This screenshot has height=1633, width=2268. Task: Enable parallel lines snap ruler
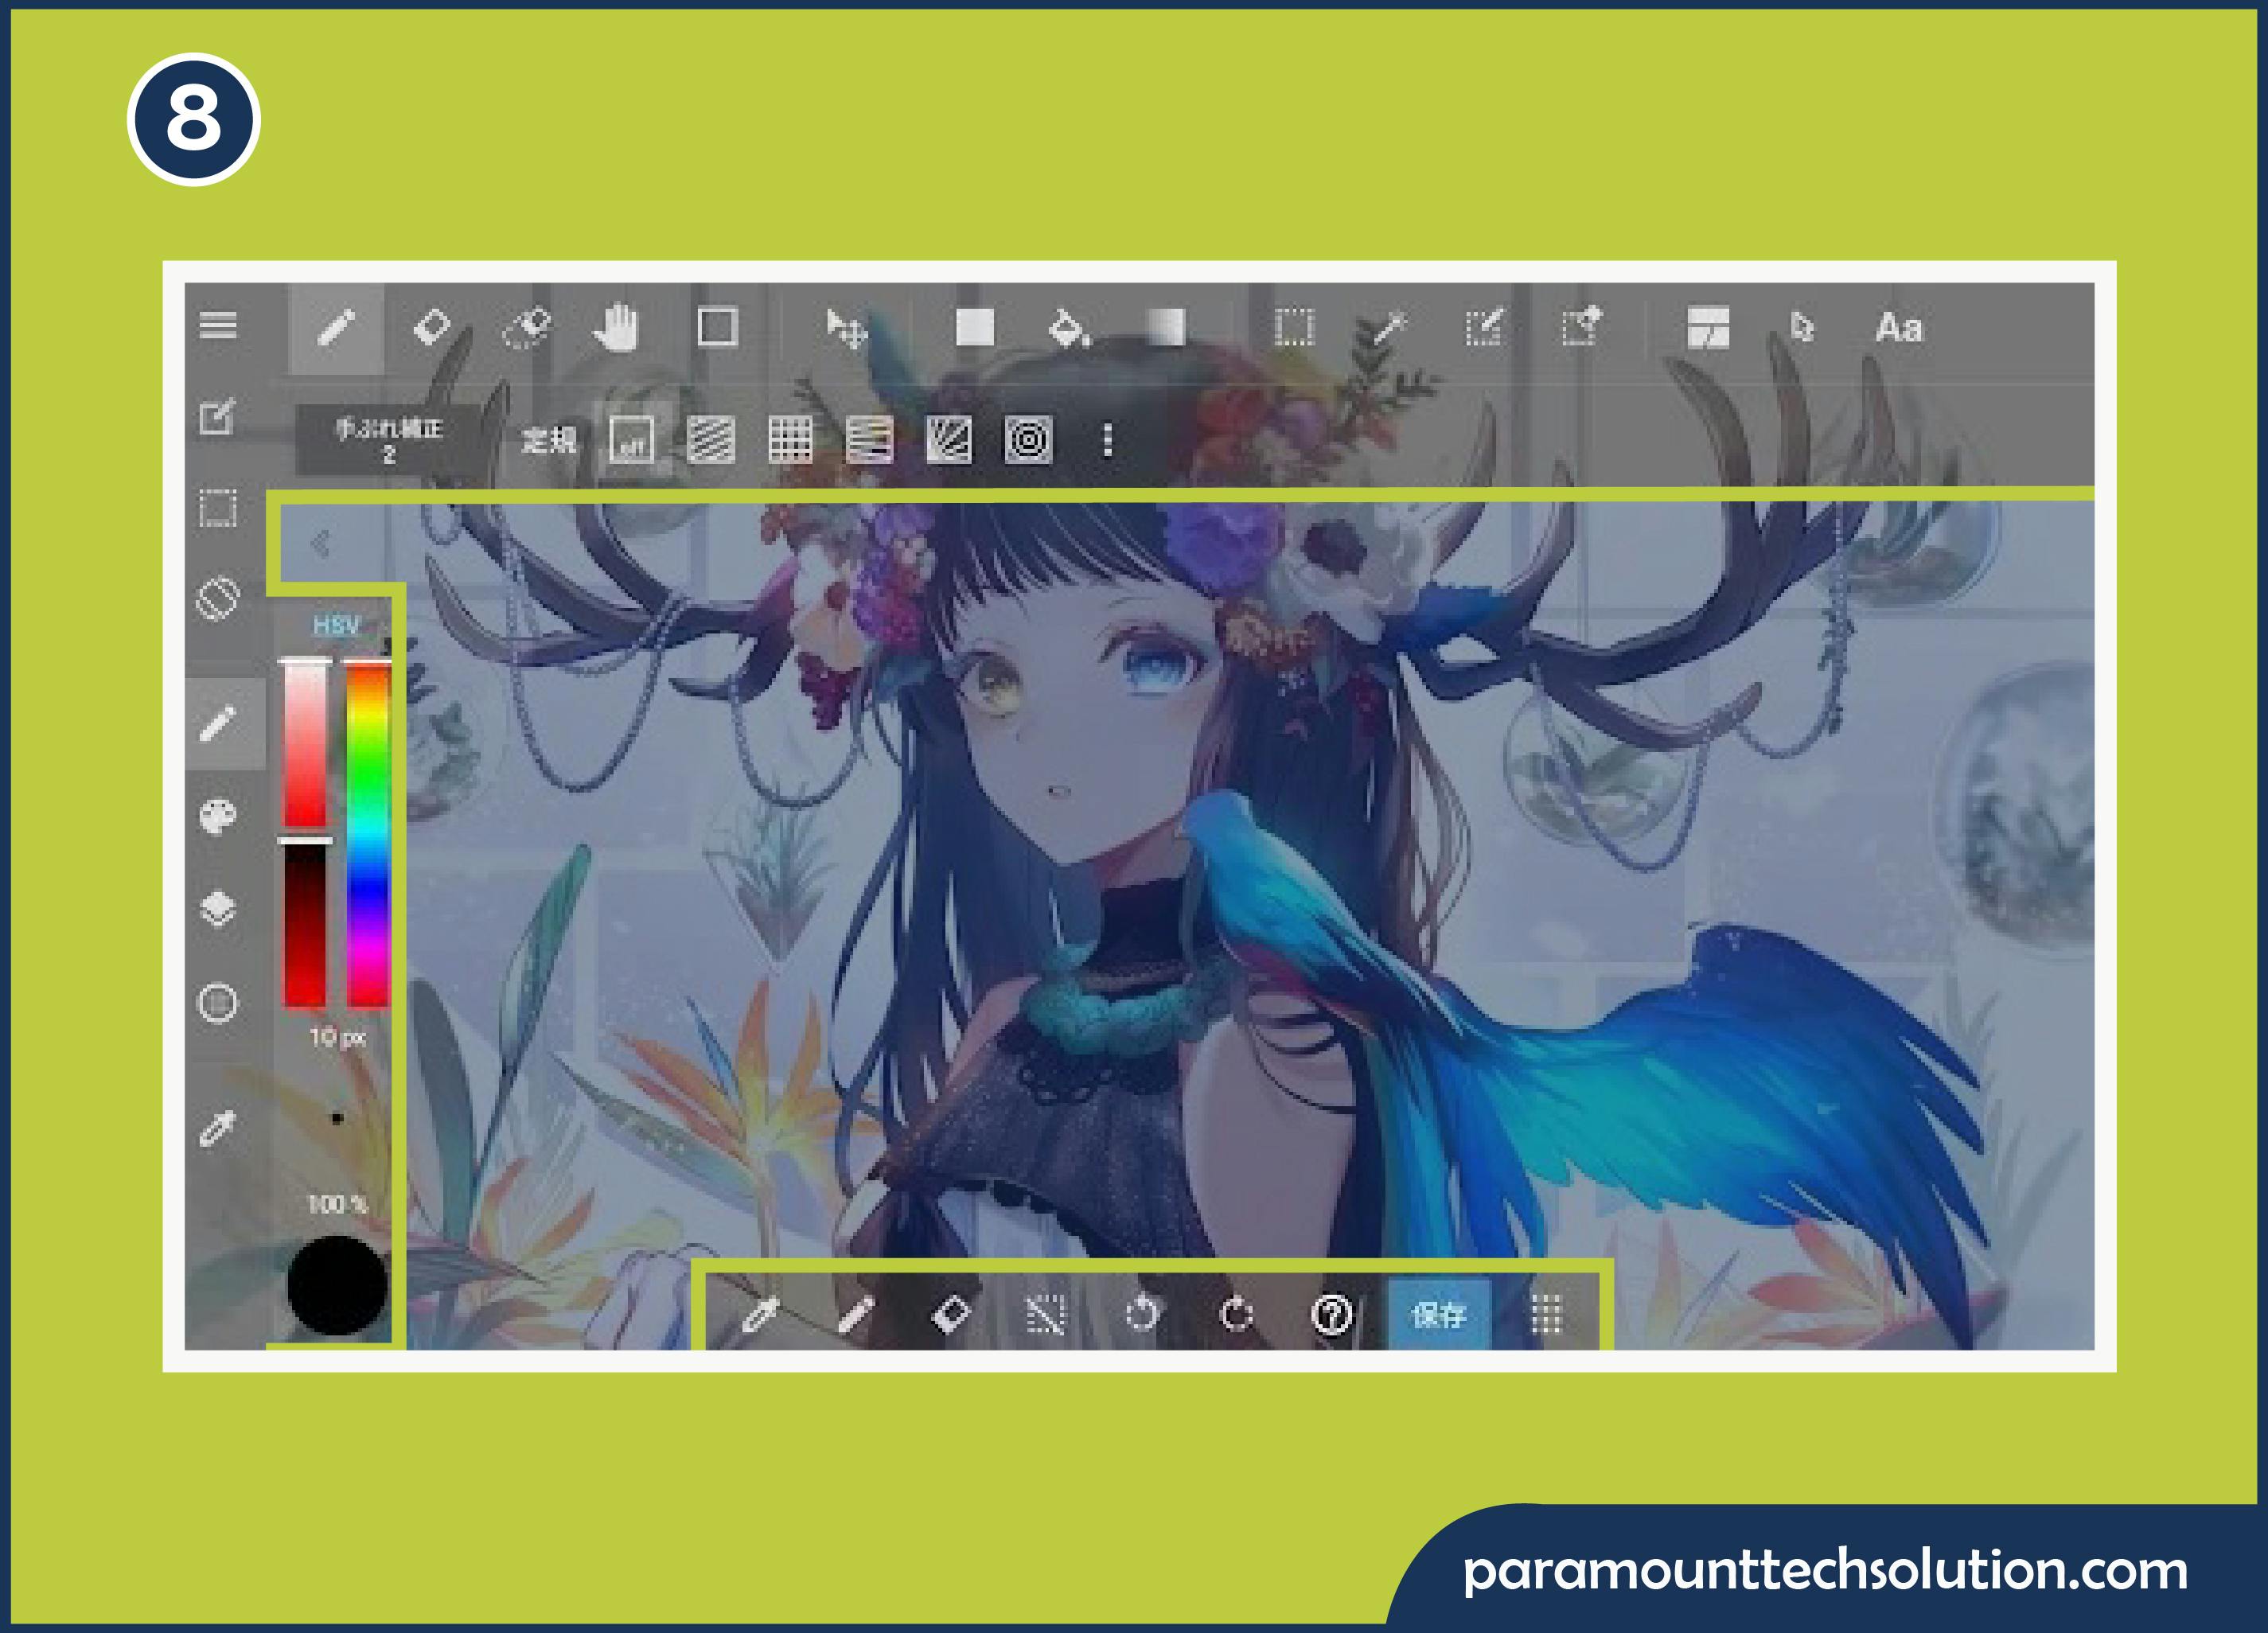click(711, 439)
